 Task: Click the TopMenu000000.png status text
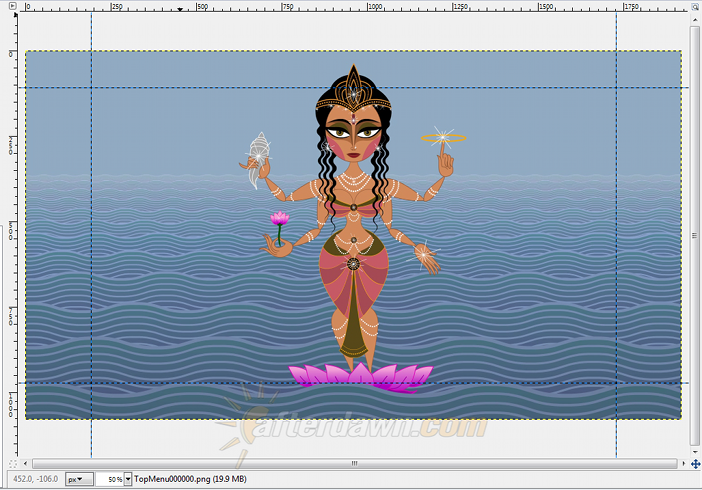click(x=190, y=479)
